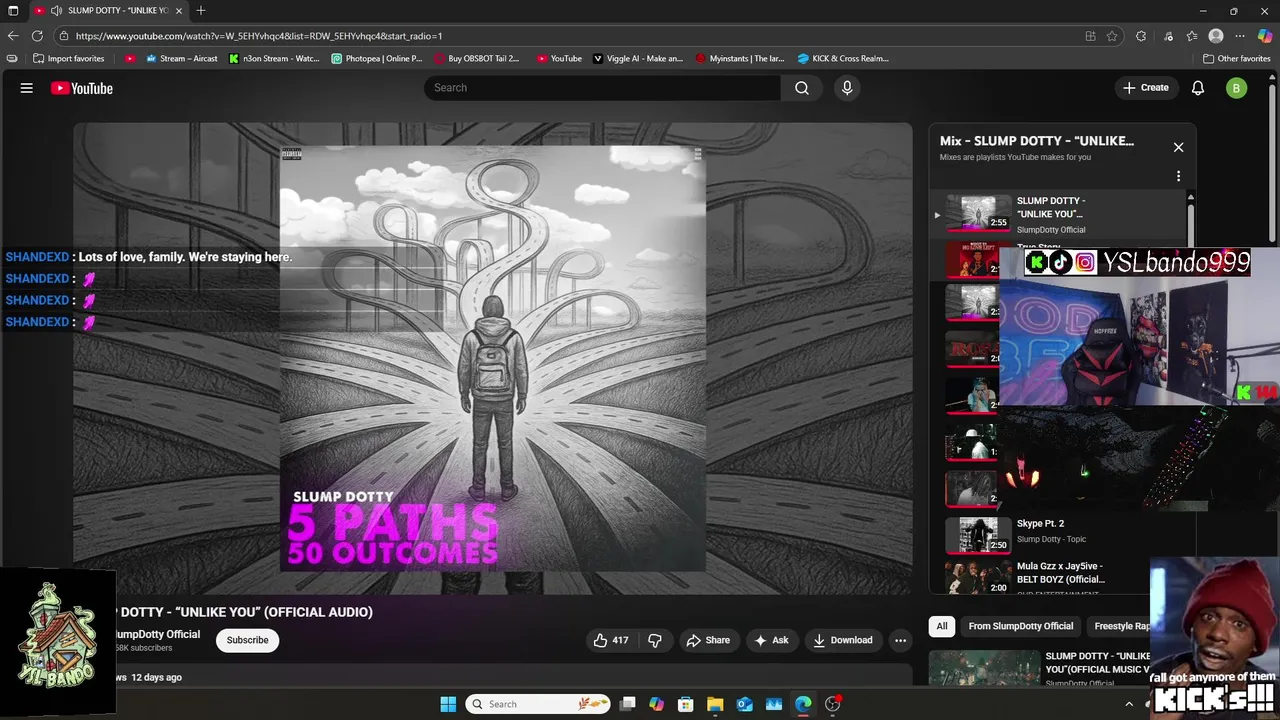The height and width of the screenshot is (720, 1280).
Task: Select the All filter chip
Action: tap(941, 626)
